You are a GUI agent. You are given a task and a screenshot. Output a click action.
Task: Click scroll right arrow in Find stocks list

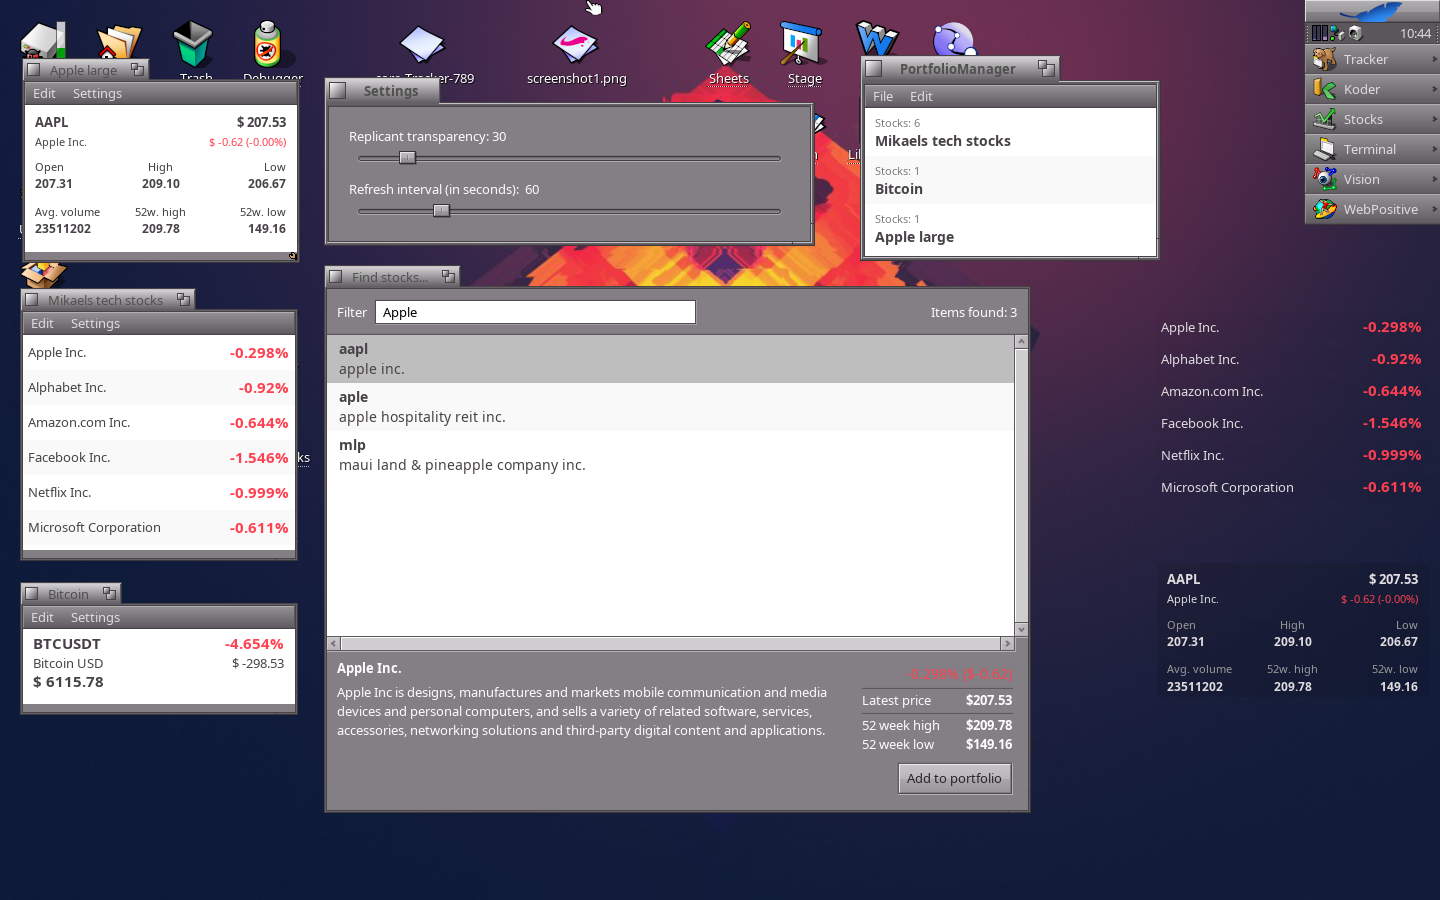coord(1007,643)
